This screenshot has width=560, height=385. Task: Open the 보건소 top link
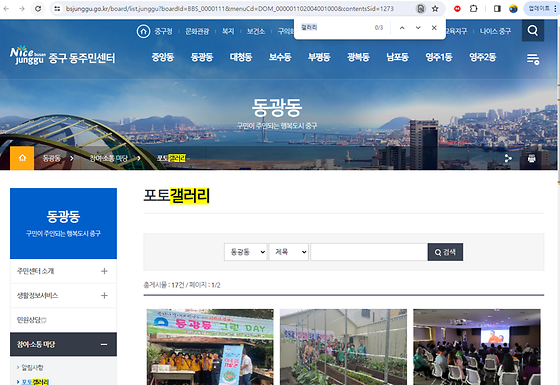click(x=256, y=31)
